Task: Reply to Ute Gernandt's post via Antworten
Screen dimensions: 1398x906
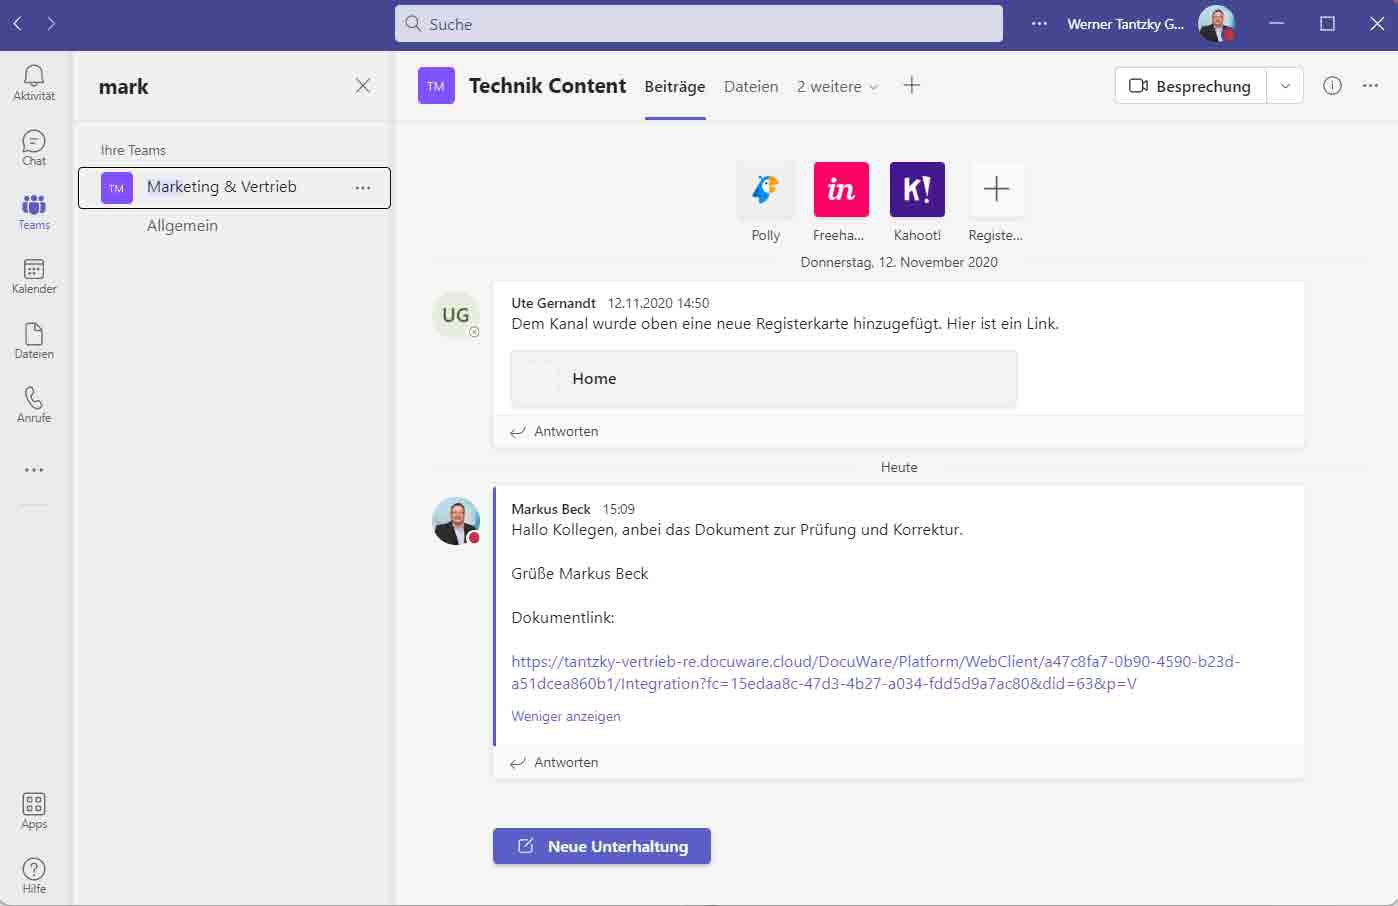Action: tap(555, 431)
